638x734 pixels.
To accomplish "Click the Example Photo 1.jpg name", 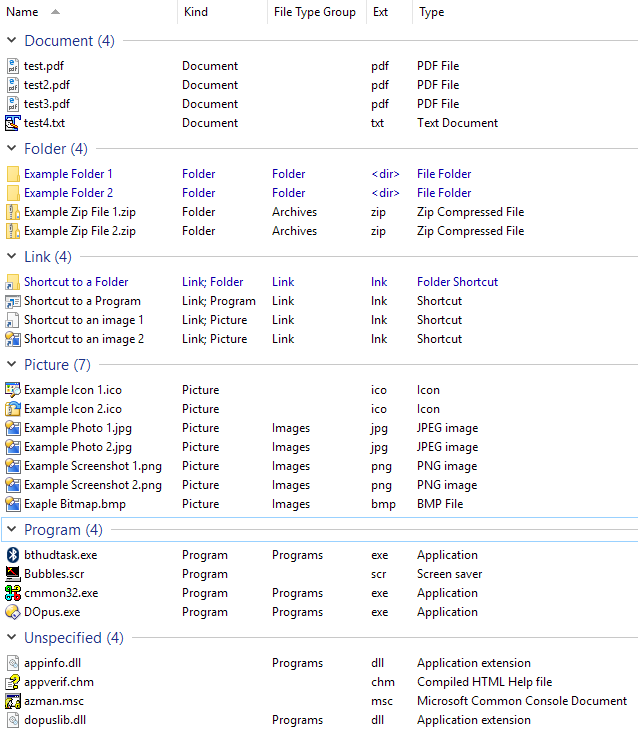I will pos(78,428).
